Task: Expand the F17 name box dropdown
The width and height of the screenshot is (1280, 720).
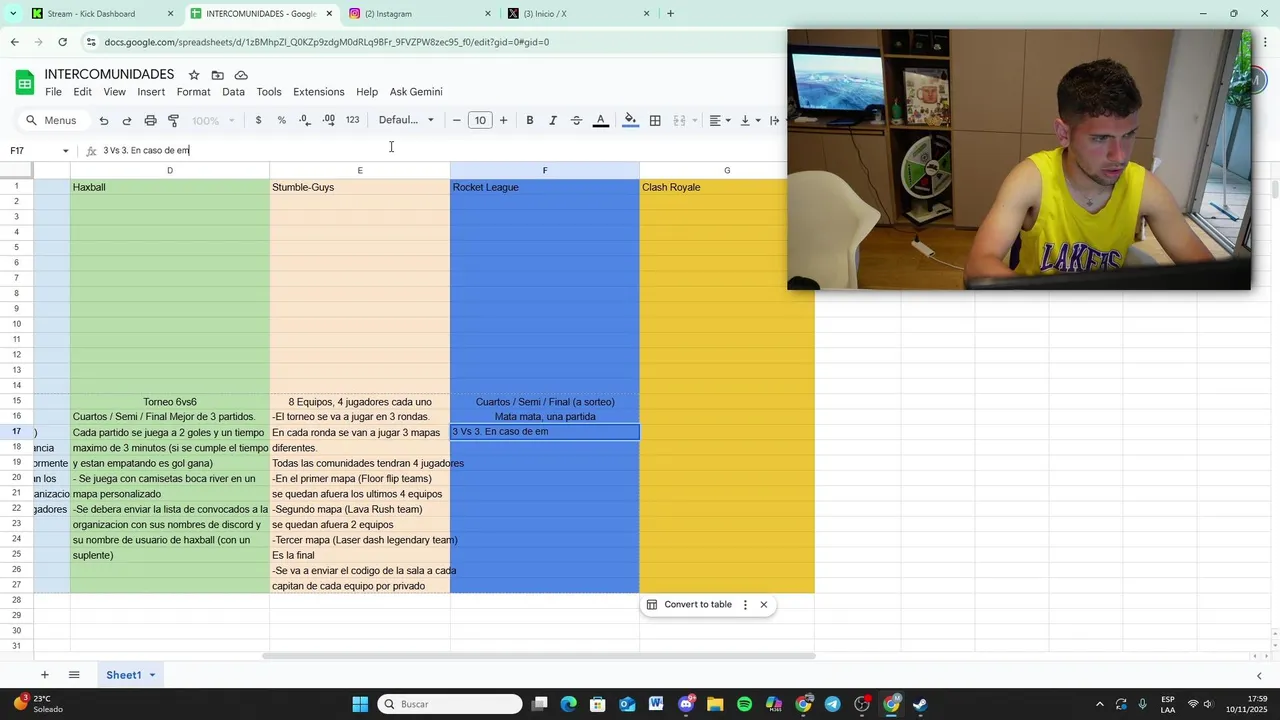Action: [x=66, y=151]
